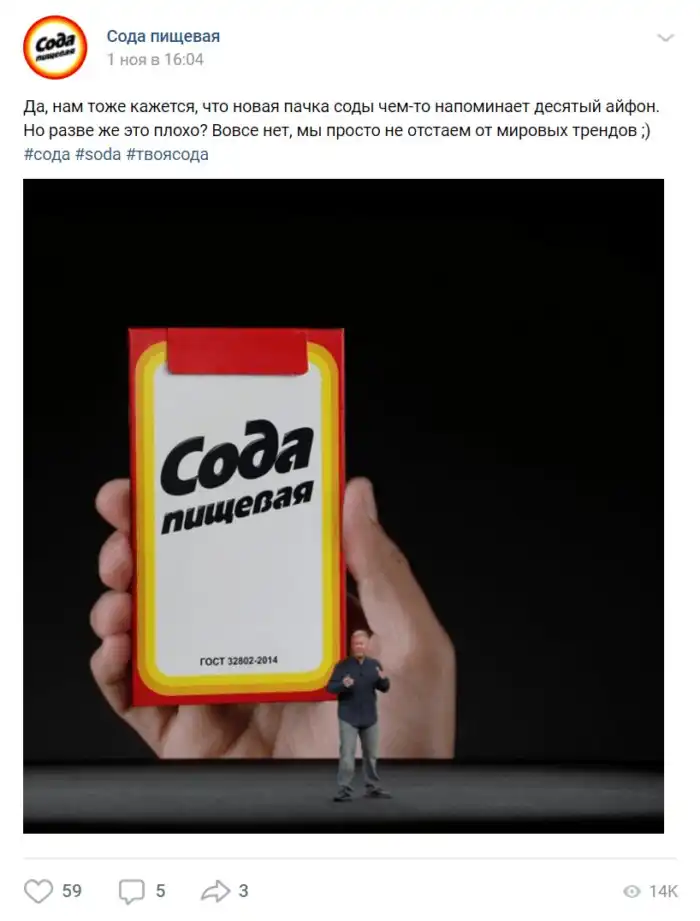Expand the post options chevron menu
The width and height of the screenshot is (700, 921).
(665, 38)
